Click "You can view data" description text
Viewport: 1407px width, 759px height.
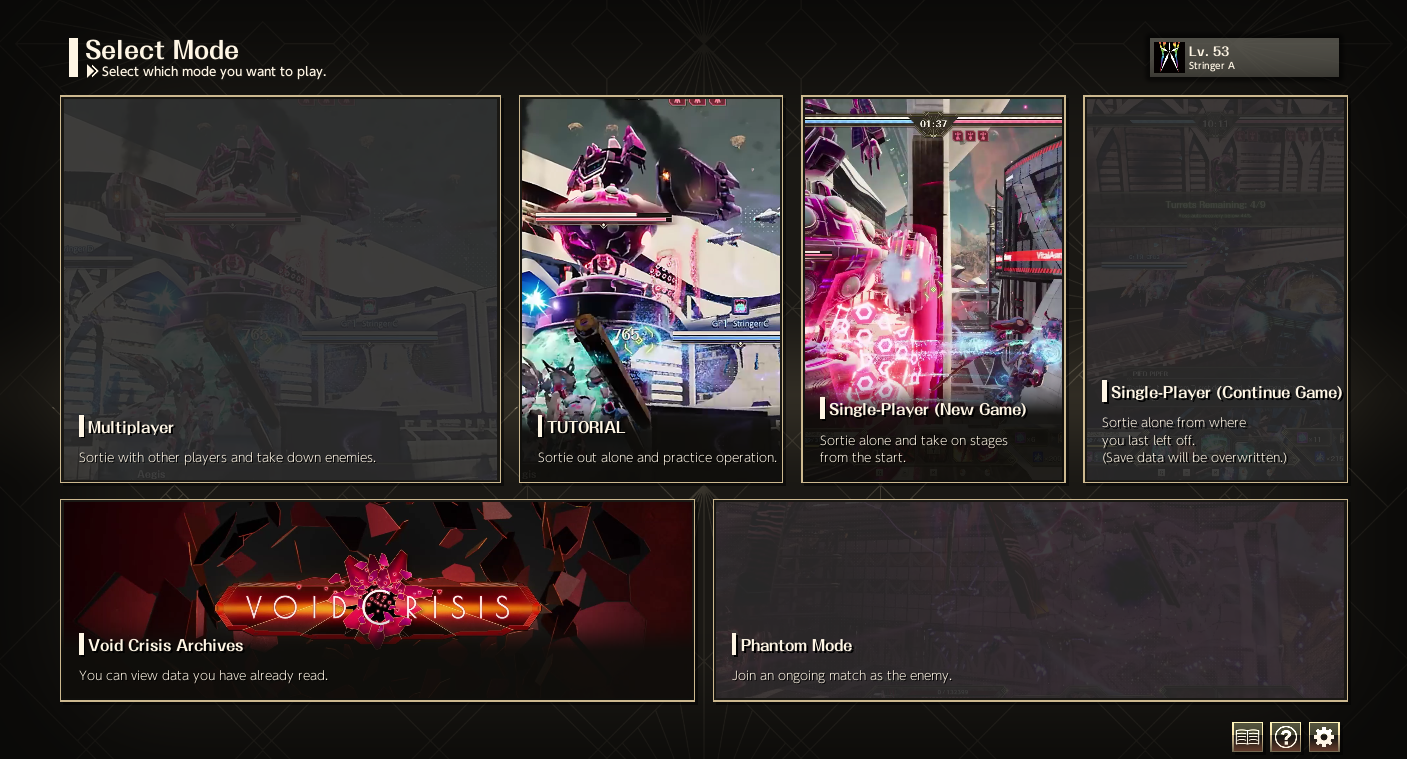tap(203, 676)
